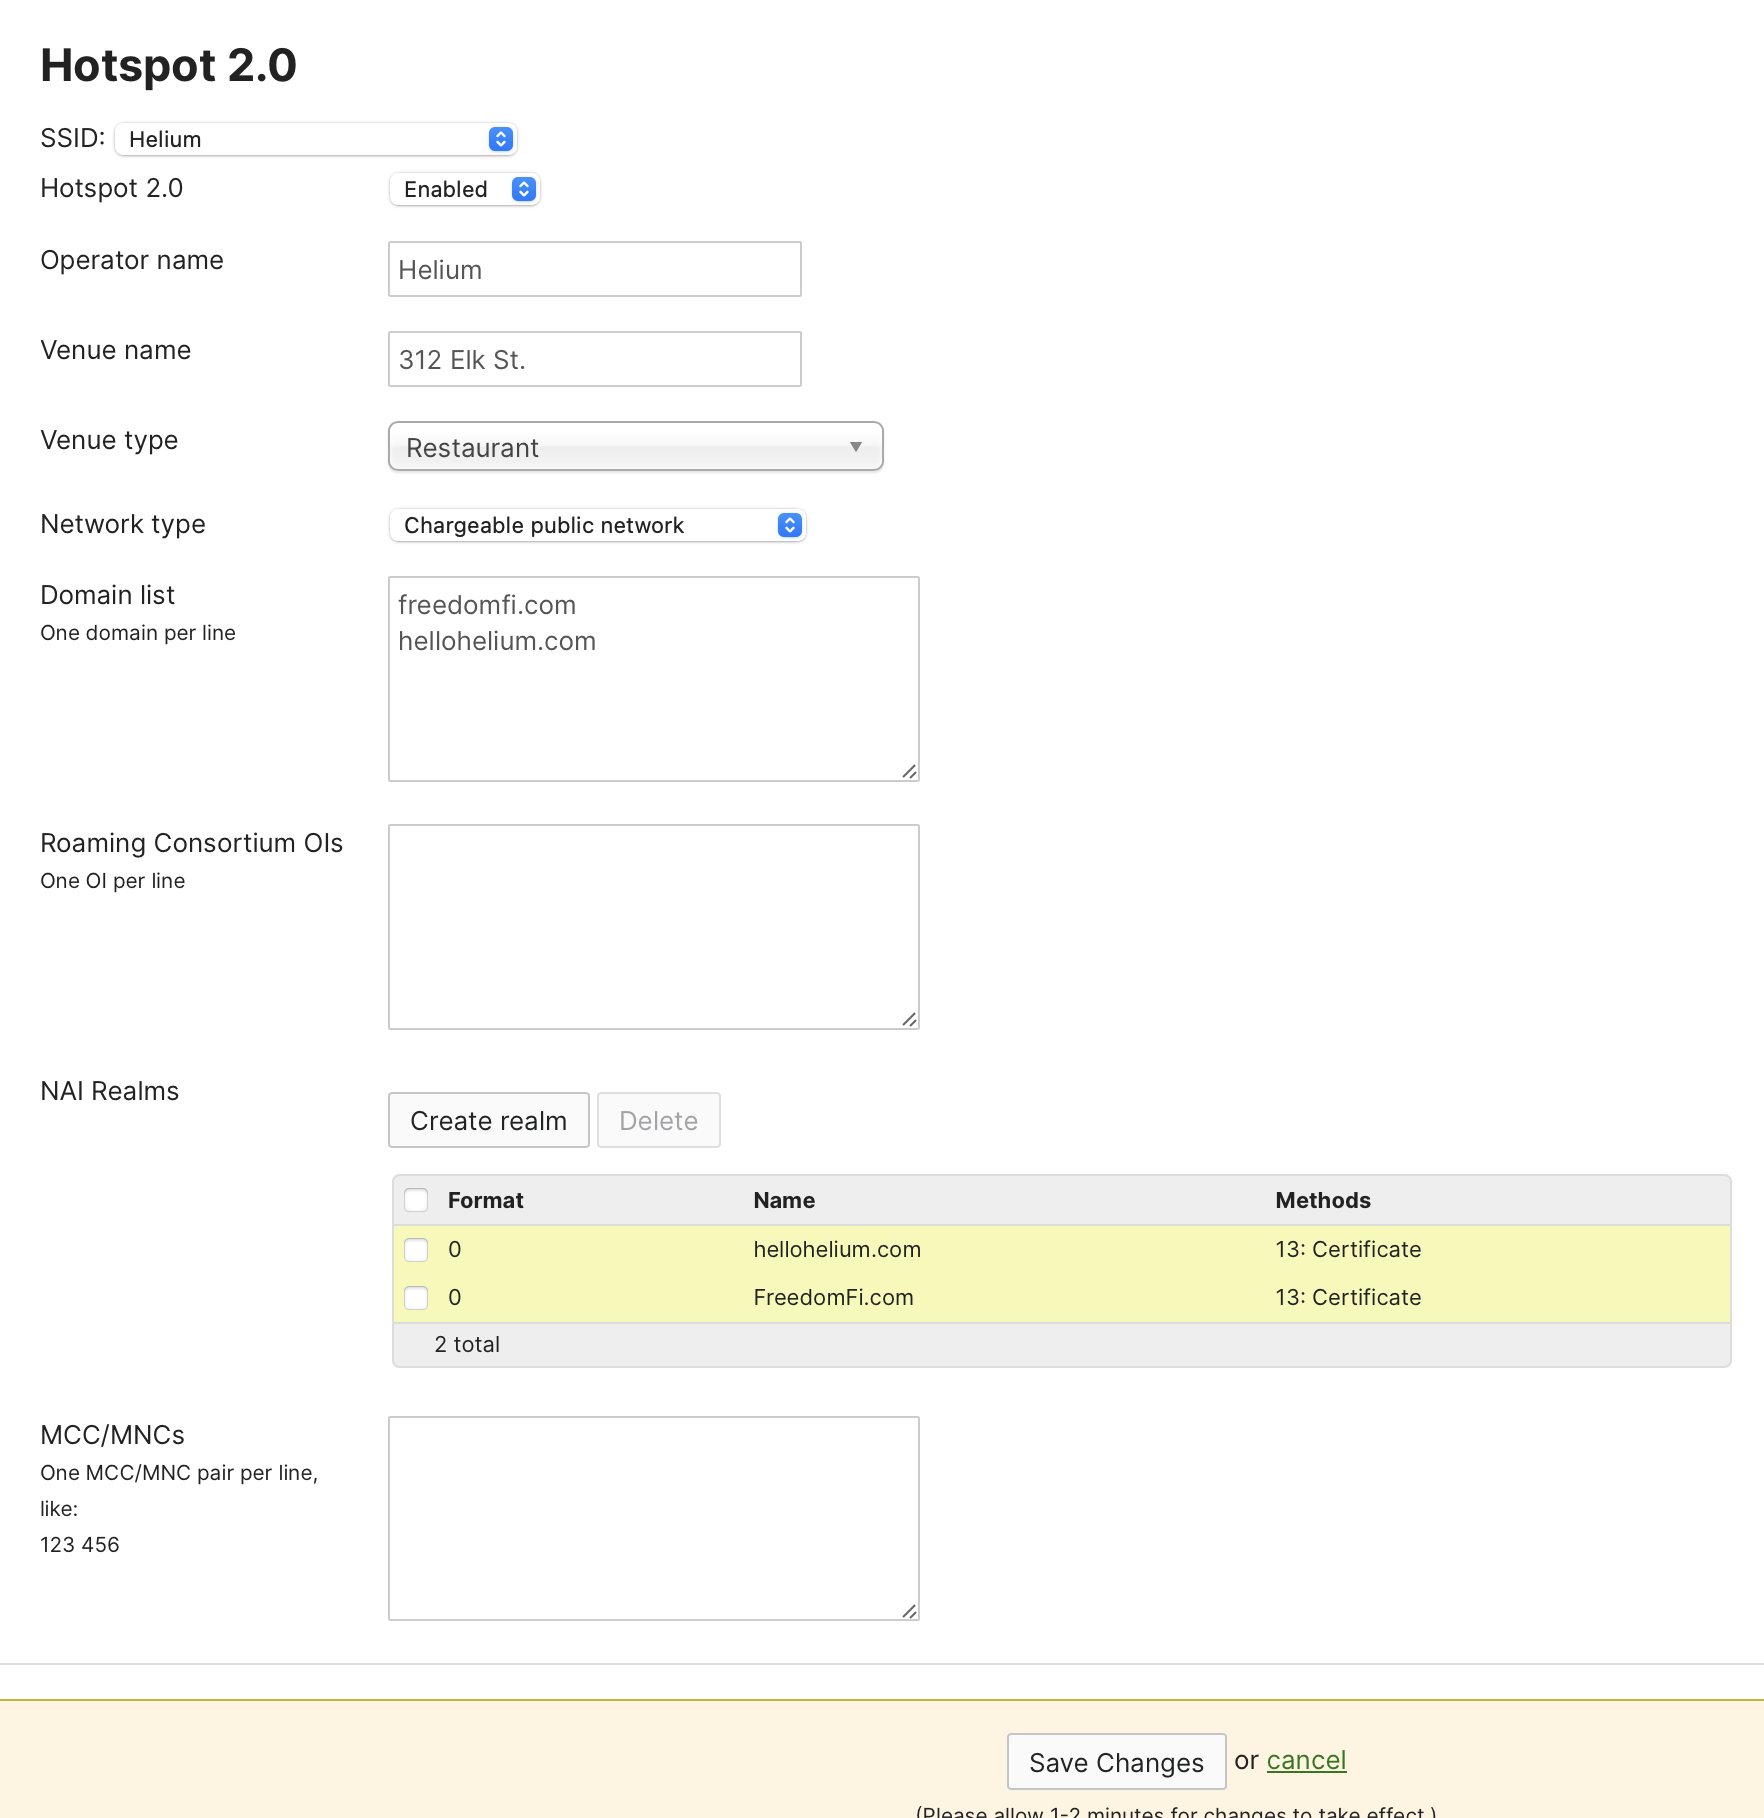
Task: Select the FreedomFi.com realm row name
Action: click(833, 1297)
